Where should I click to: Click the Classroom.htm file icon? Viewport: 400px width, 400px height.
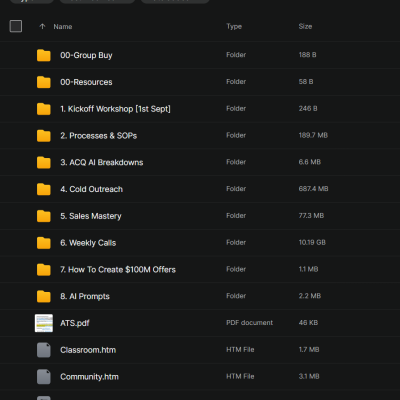pyautogui.click(x=44, y=350)
